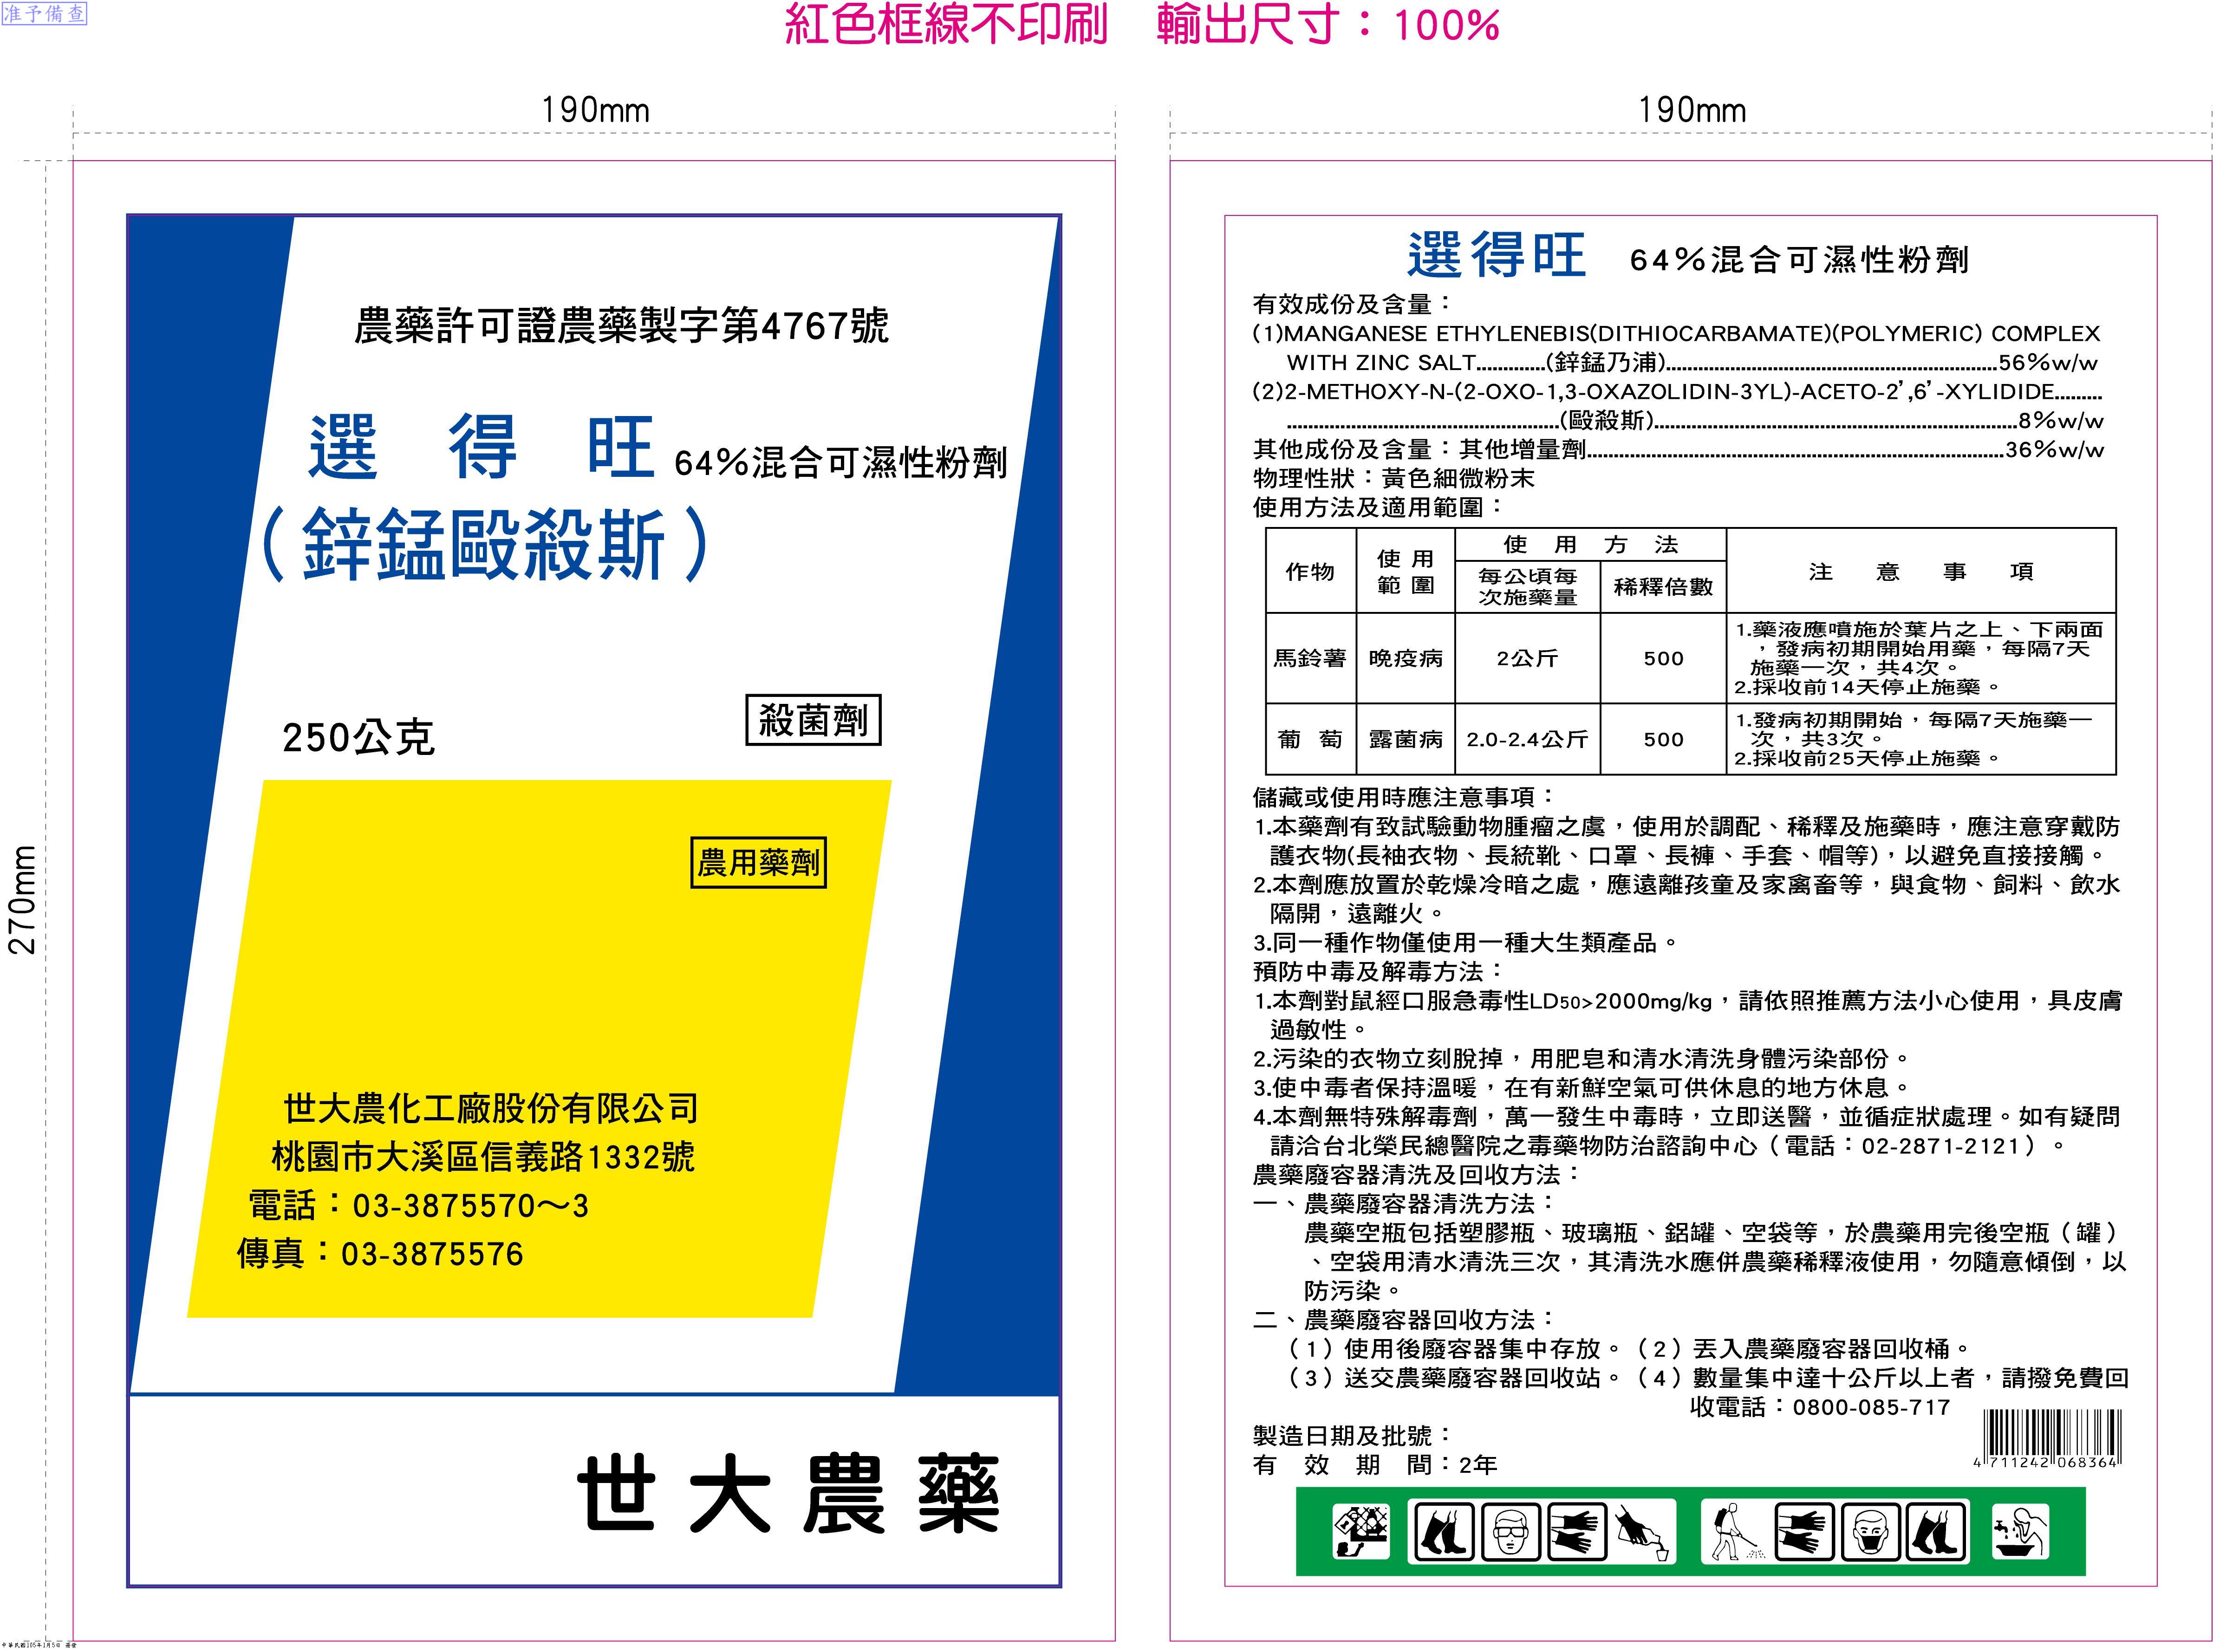Click the locked storage away from children pictogram
2213x1652 pixels.
1362,1532
